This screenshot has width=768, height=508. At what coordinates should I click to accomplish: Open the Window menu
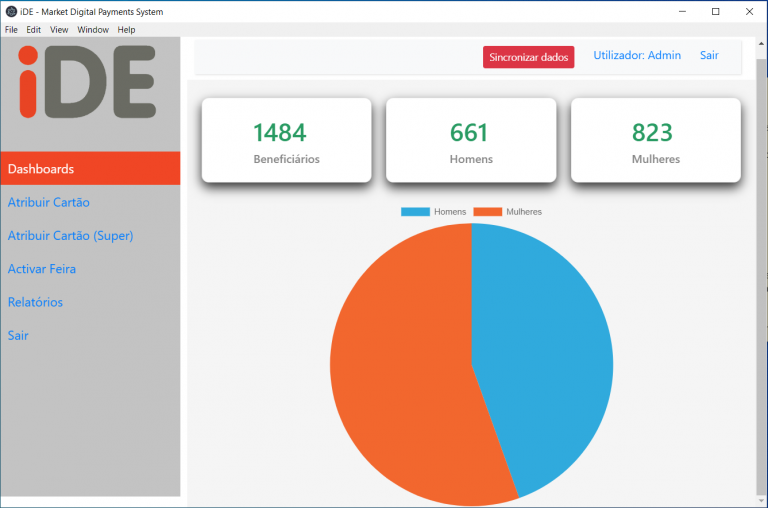(93, 30)
